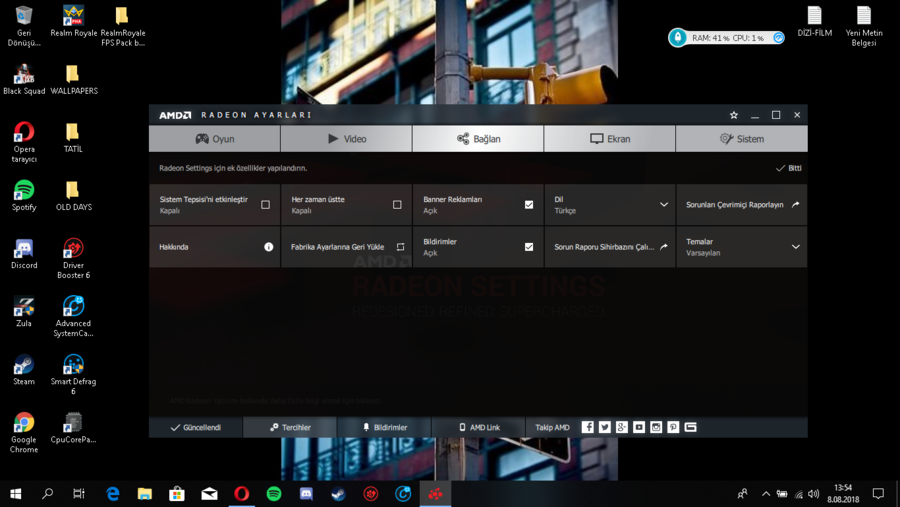This screenshot has height=507, width=900.
Task: Select the DİZİ-FİLM desktop file
Action: pyautogui.click(x=814, y=21)
